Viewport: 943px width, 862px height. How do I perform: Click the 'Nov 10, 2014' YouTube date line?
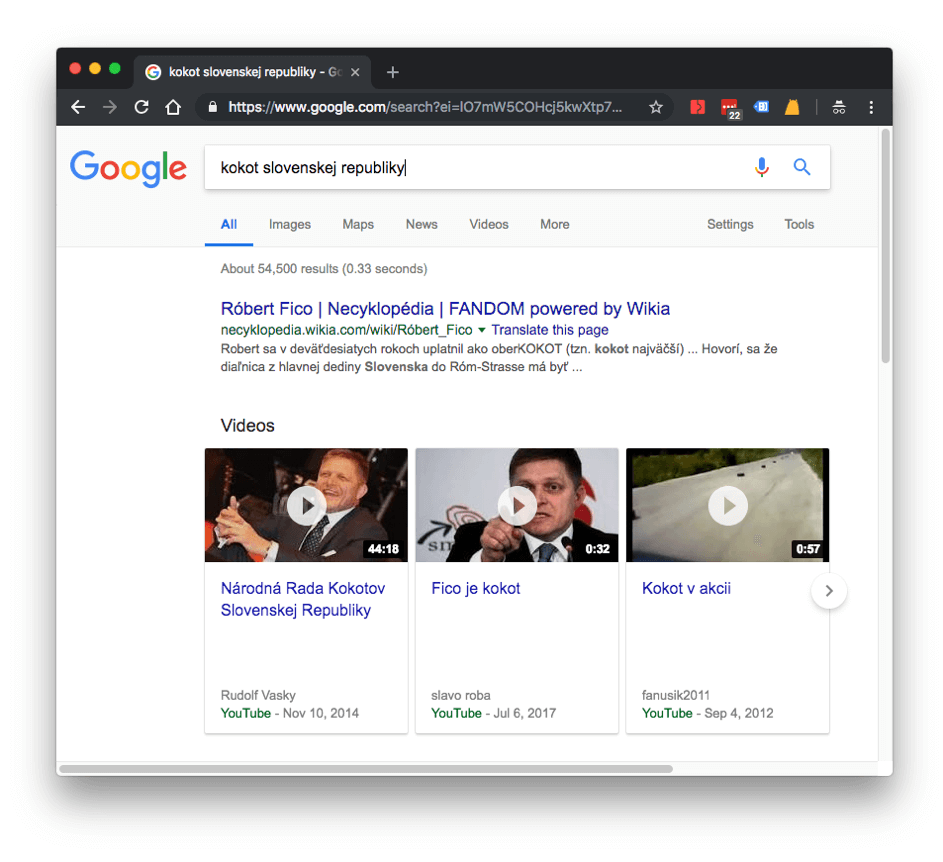point(289,713)
